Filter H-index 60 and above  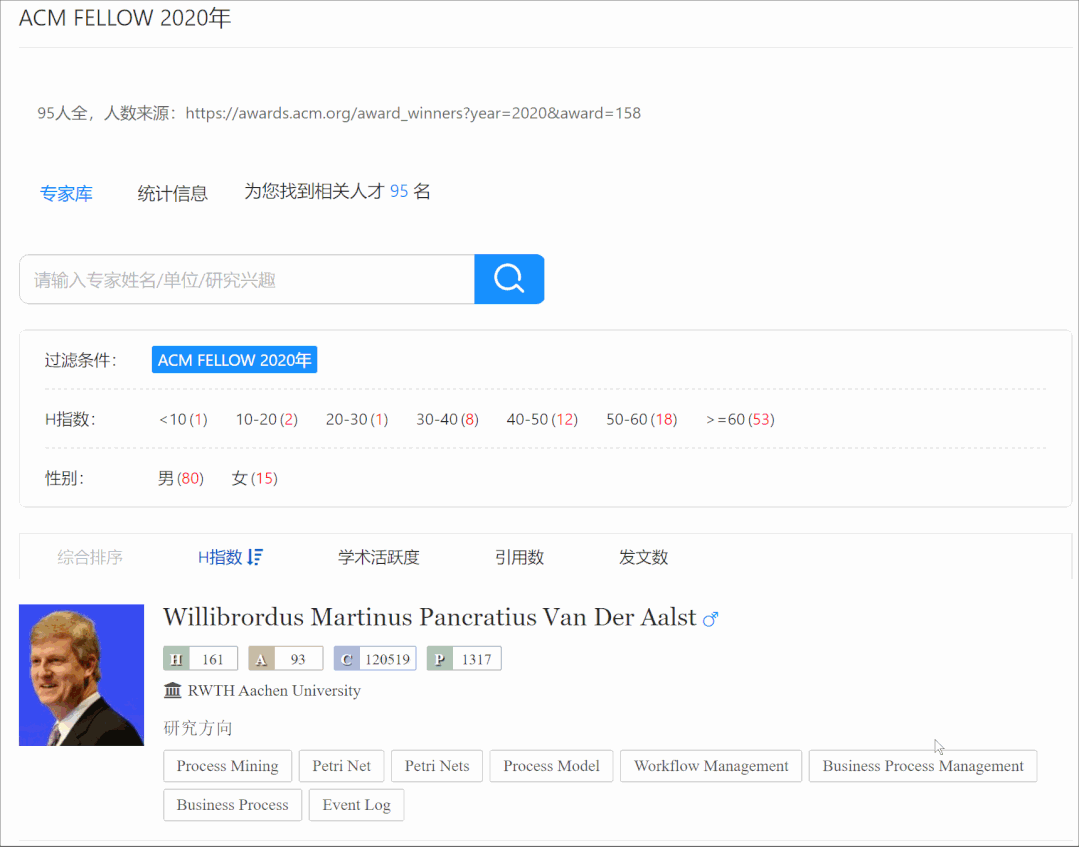(740, 419)
